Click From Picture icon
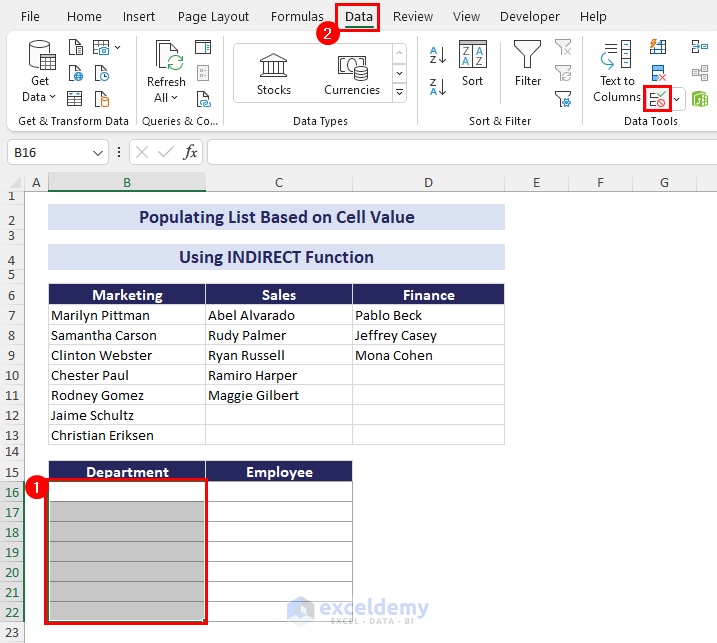This screenshot has height=643, width=717. coord(102,47)
